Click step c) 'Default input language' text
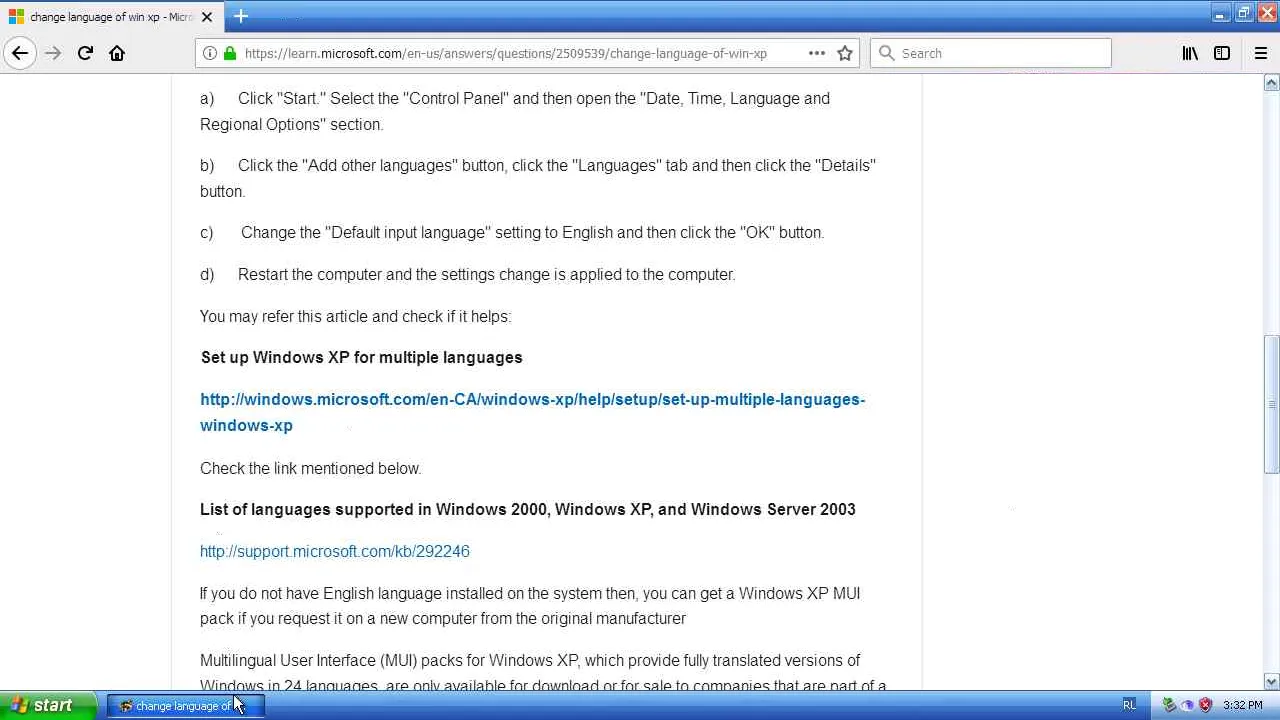 point(532,232)
